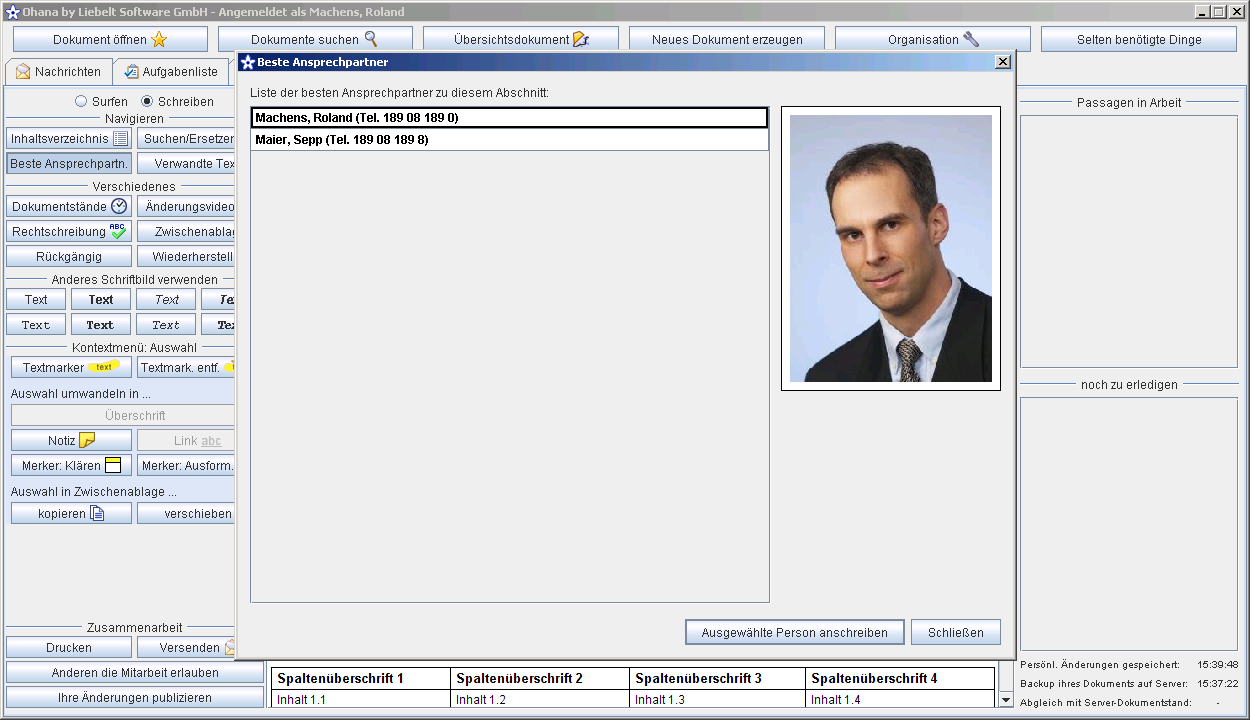
Task: Select the Surfen radio button
Action: pyautogui.click(x=81, y=101)
